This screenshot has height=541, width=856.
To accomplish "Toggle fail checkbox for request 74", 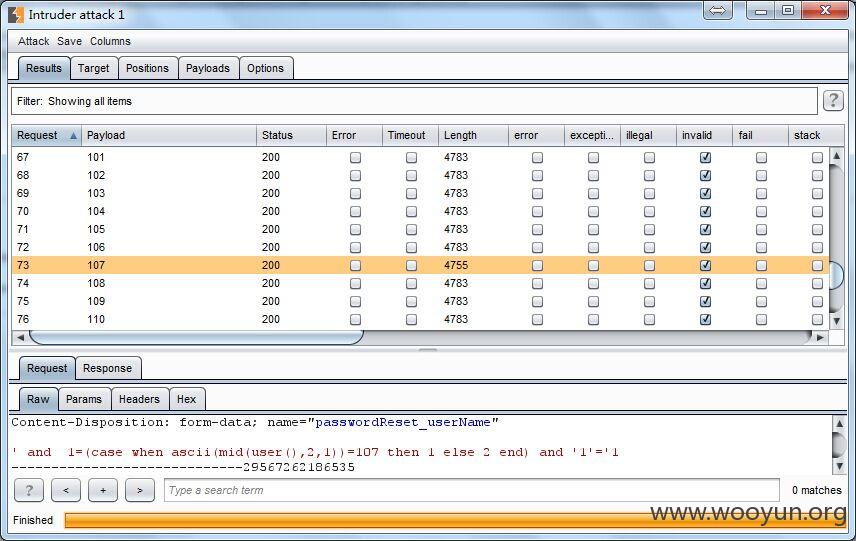I will 762,283.
